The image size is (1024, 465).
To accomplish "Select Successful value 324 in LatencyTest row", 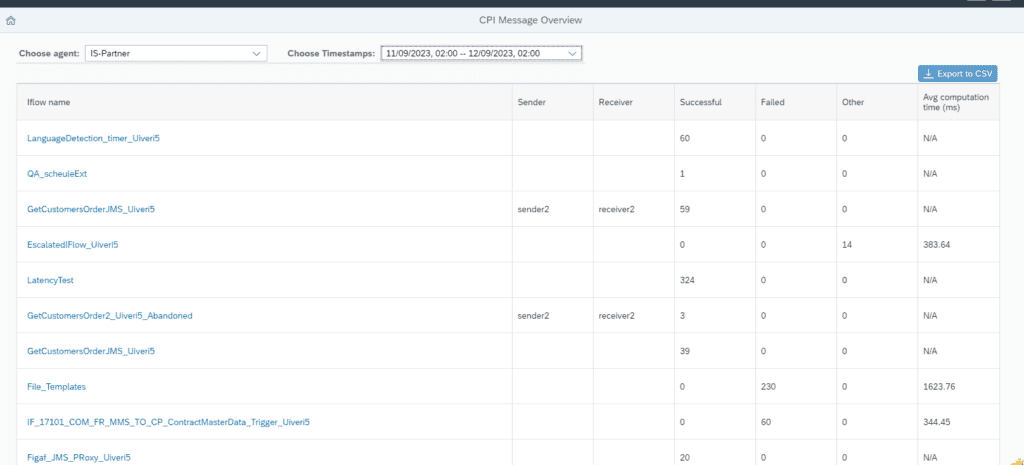I will (686, 280).
